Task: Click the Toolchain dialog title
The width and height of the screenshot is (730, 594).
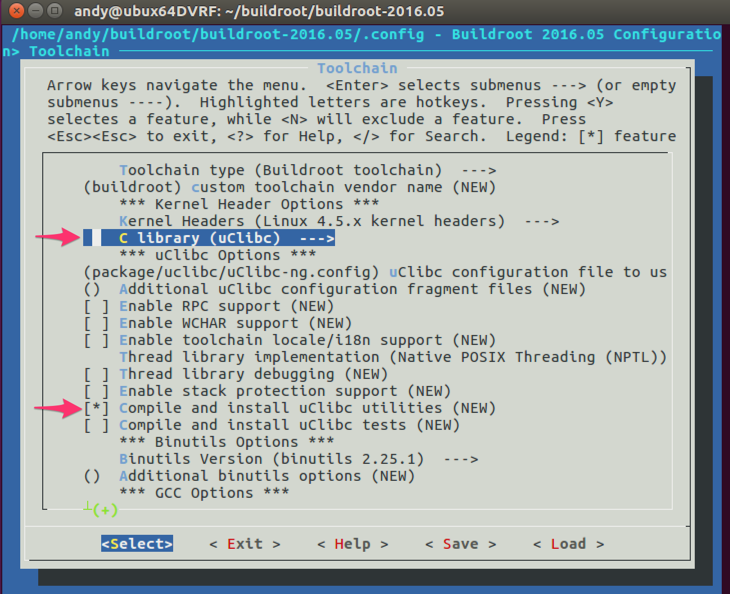Action: (x=357, y=68)
